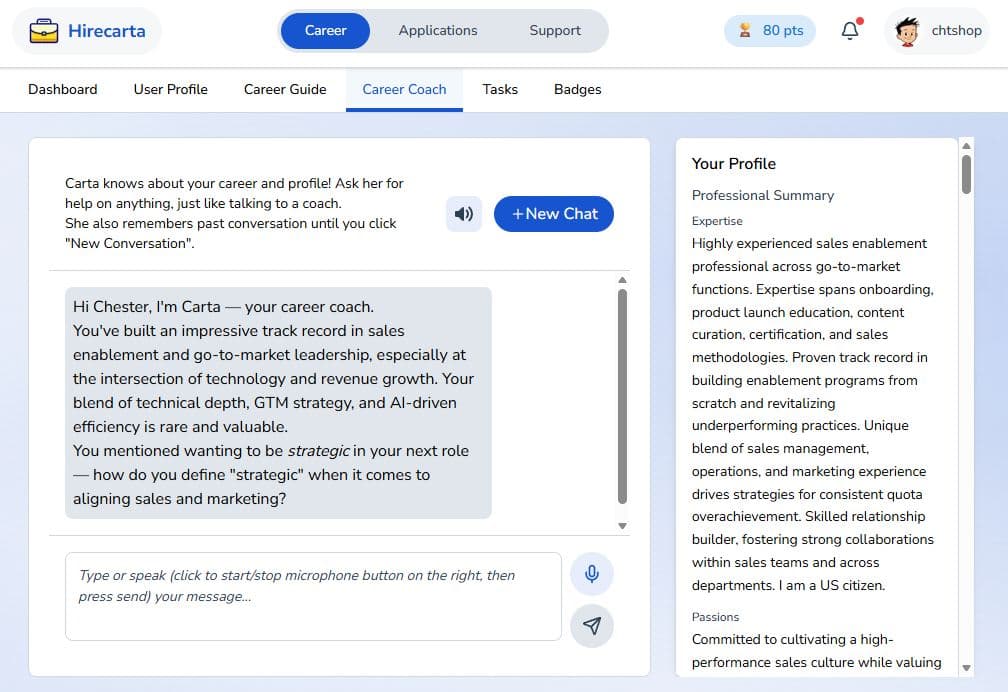
Task: Switch to the Dashboard tab
Action: (x=62, y=89)
